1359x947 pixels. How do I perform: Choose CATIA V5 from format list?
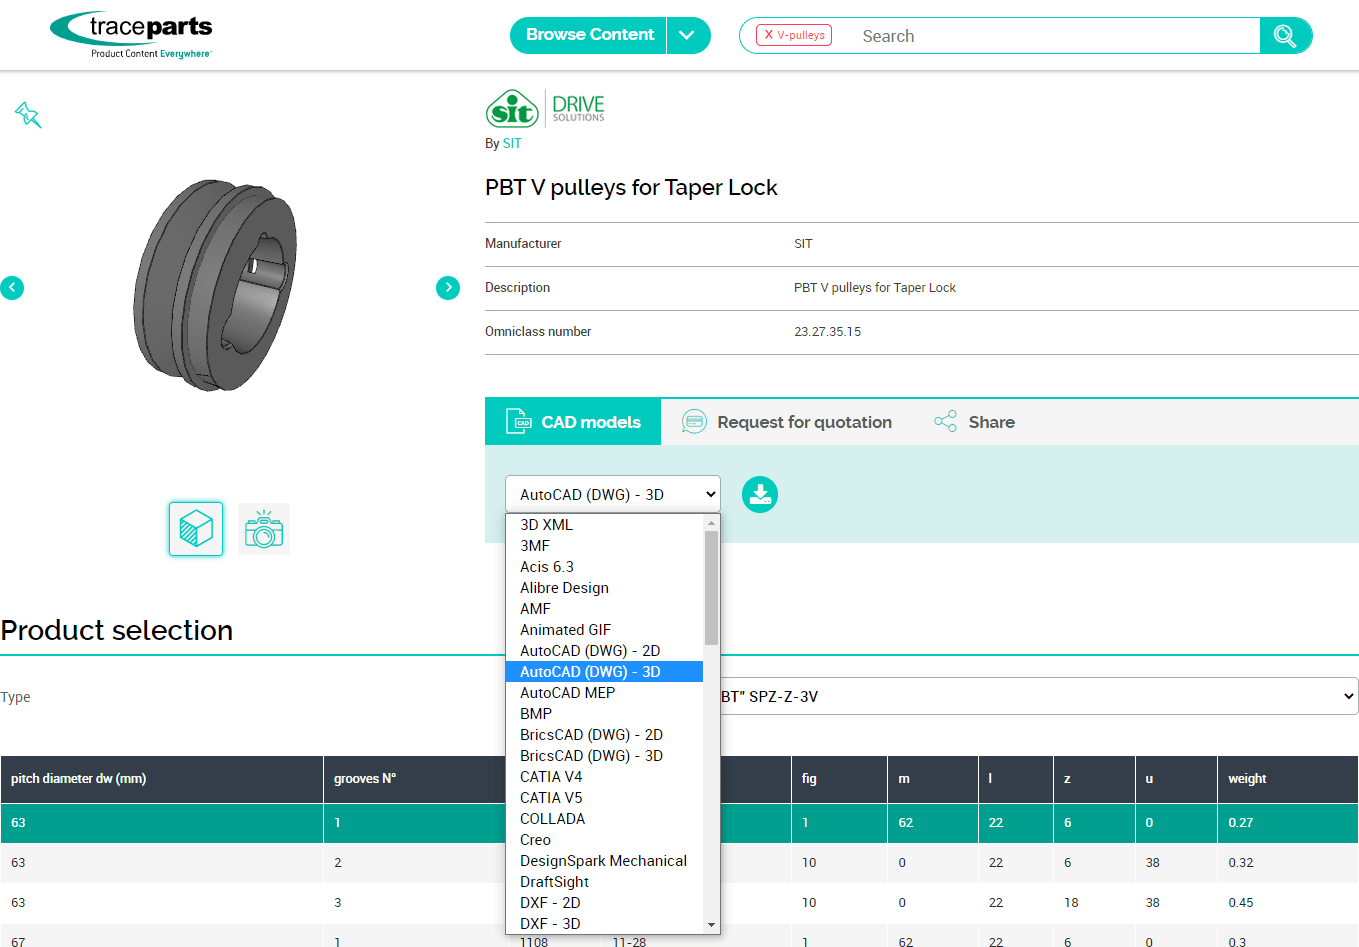(x=551, y=798)
